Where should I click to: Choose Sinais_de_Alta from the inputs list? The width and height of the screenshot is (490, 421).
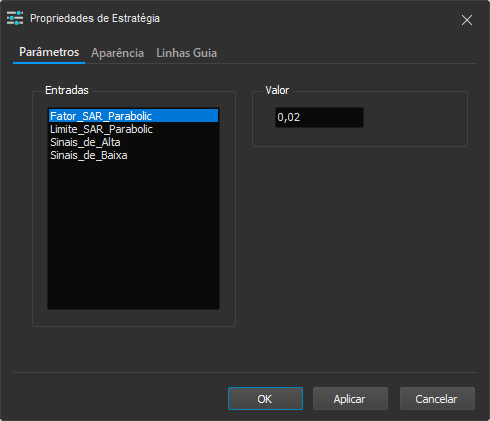(133, 142)
